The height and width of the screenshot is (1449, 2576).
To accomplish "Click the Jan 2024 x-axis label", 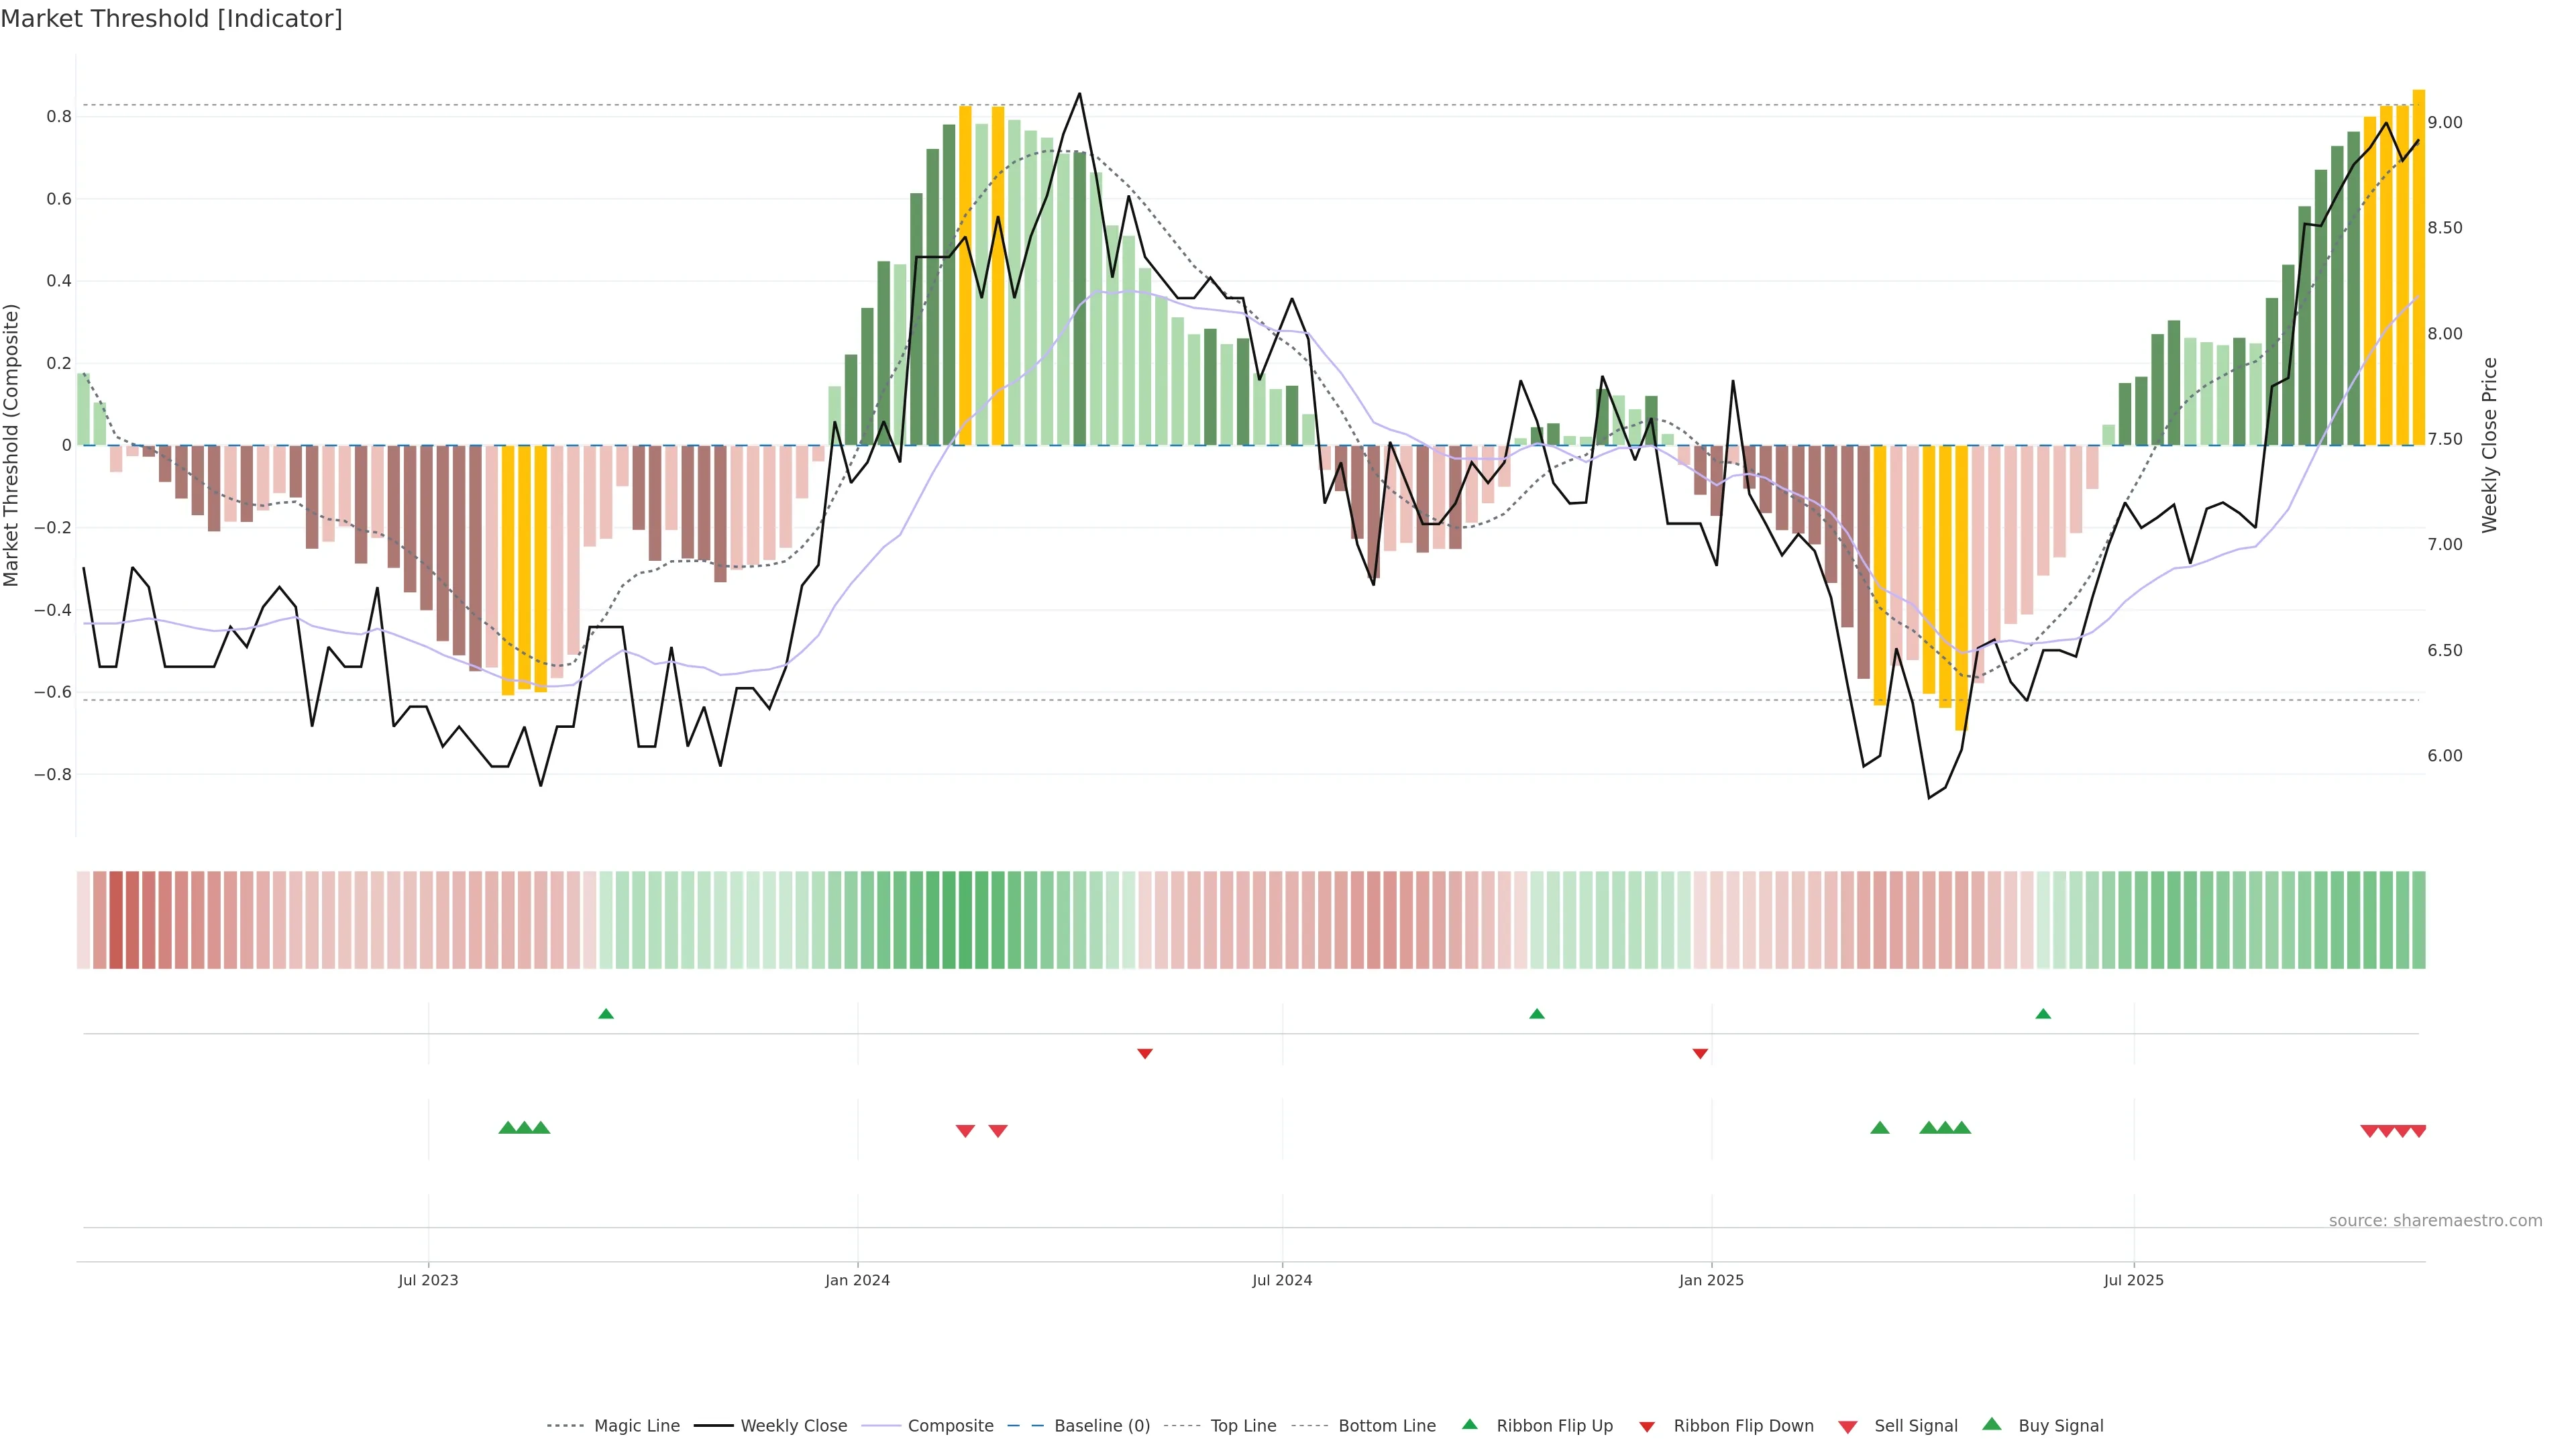I will point(857,1280).
